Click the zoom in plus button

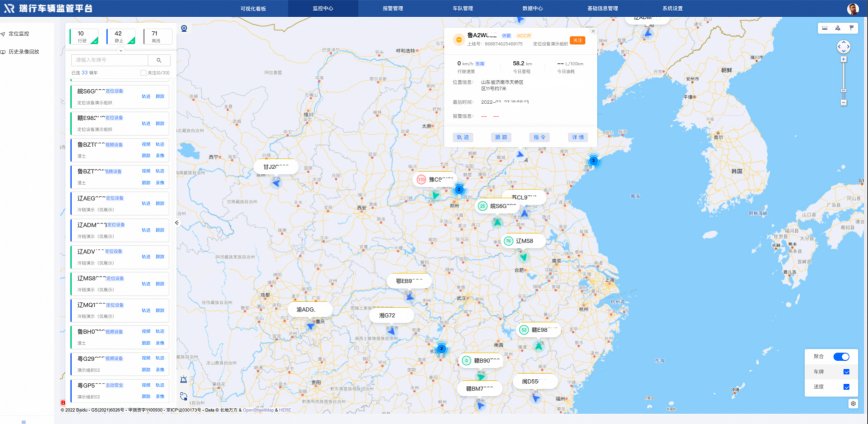844,59
